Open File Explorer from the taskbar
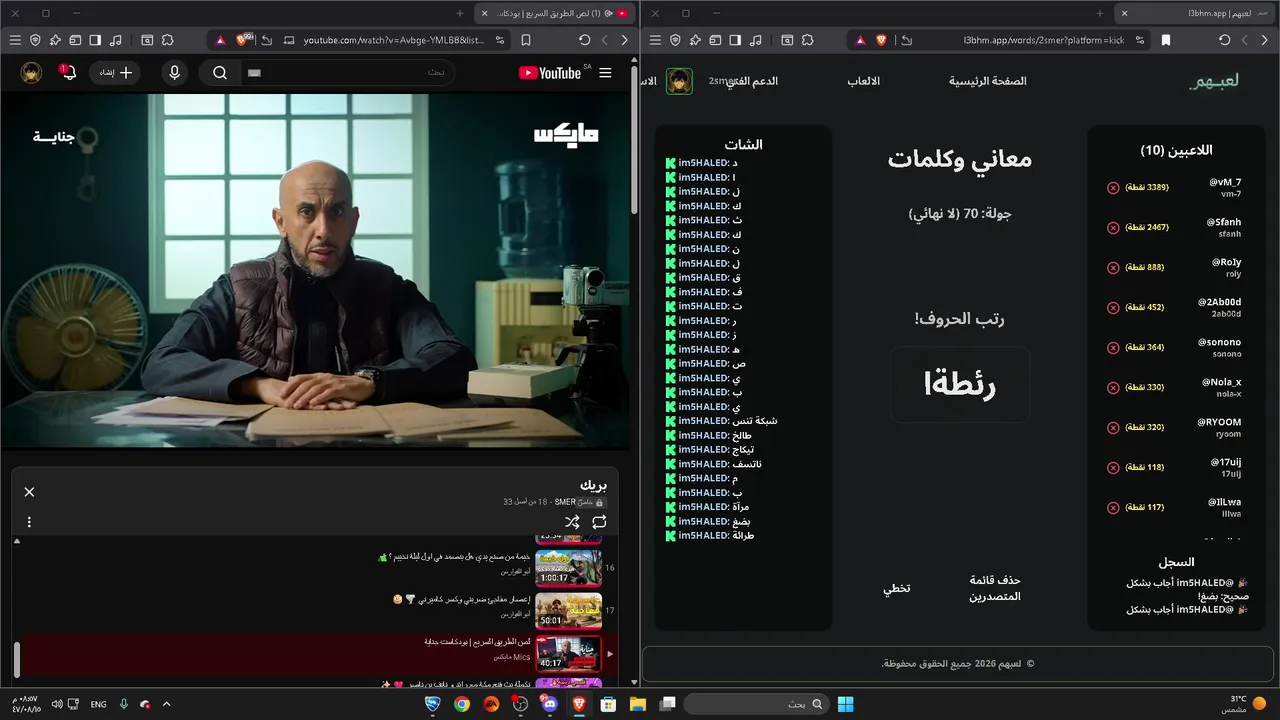The image size is (1280, 720). click(637, 704)
